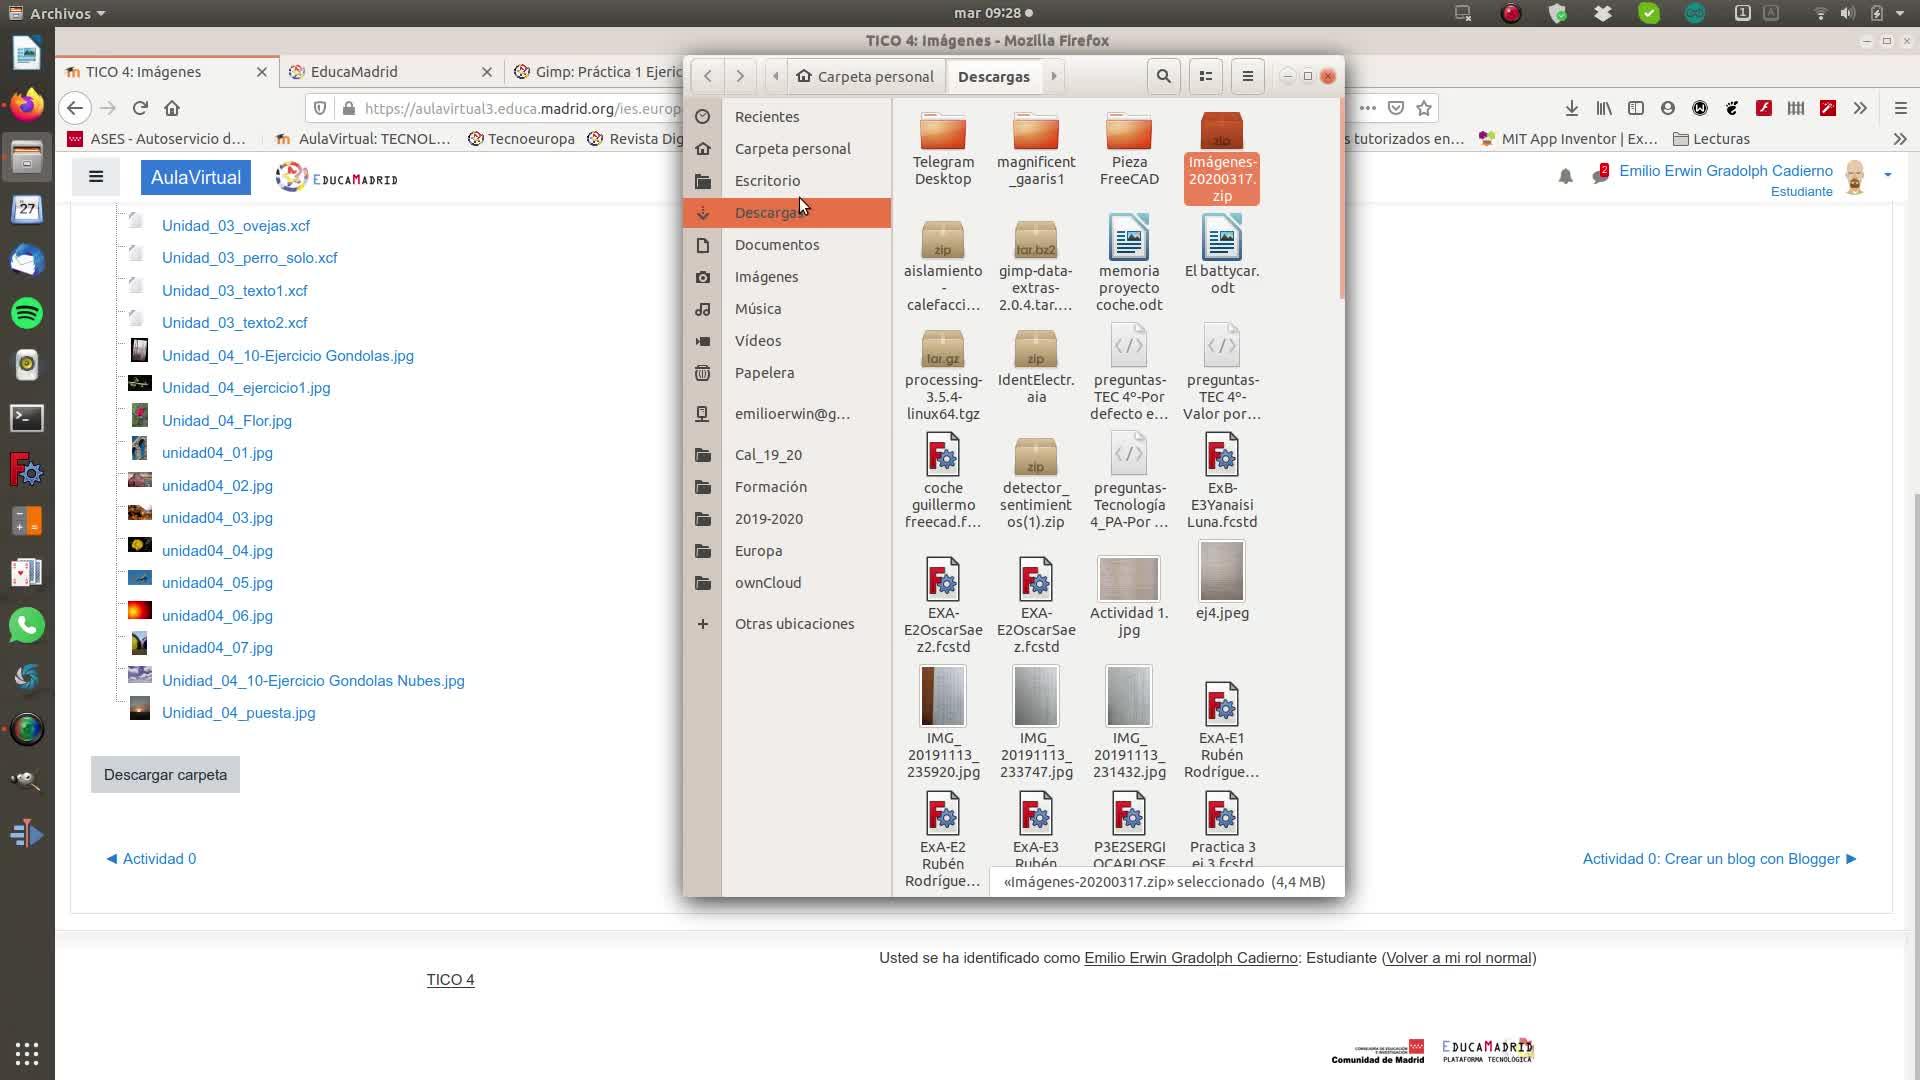Expand the path bar right arrow
1920x1080 pixels.
pyautogui.click(x=1053, y=76)
